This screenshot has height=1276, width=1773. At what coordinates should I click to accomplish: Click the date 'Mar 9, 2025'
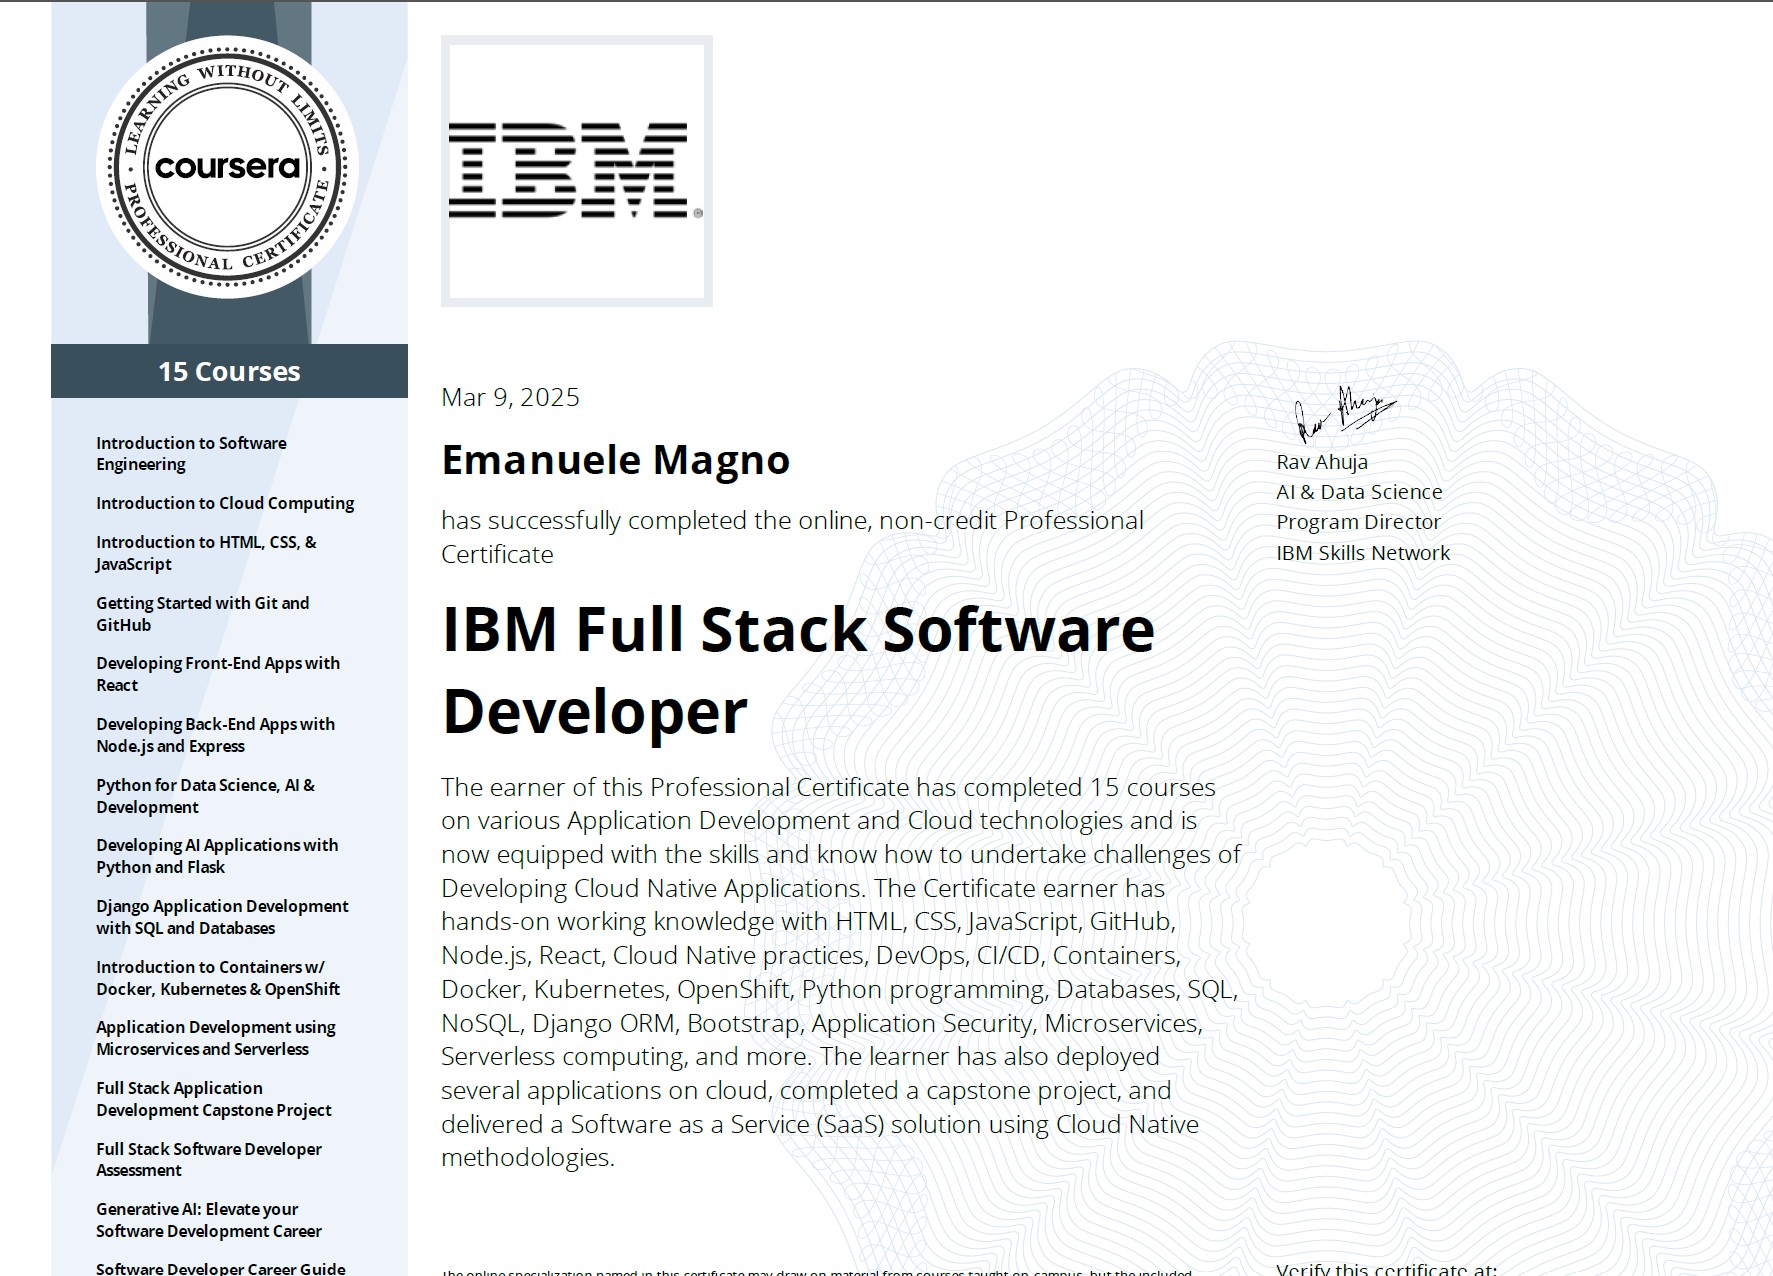[510, 397]
